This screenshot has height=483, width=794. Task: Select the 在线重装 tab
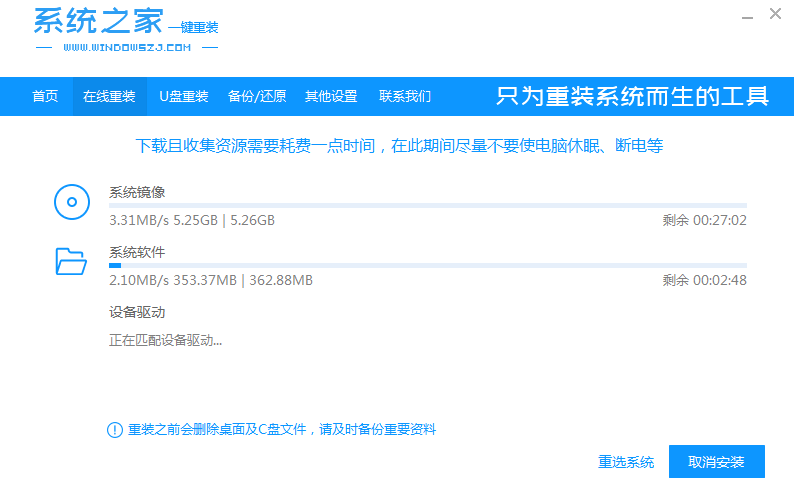[109, 97]
